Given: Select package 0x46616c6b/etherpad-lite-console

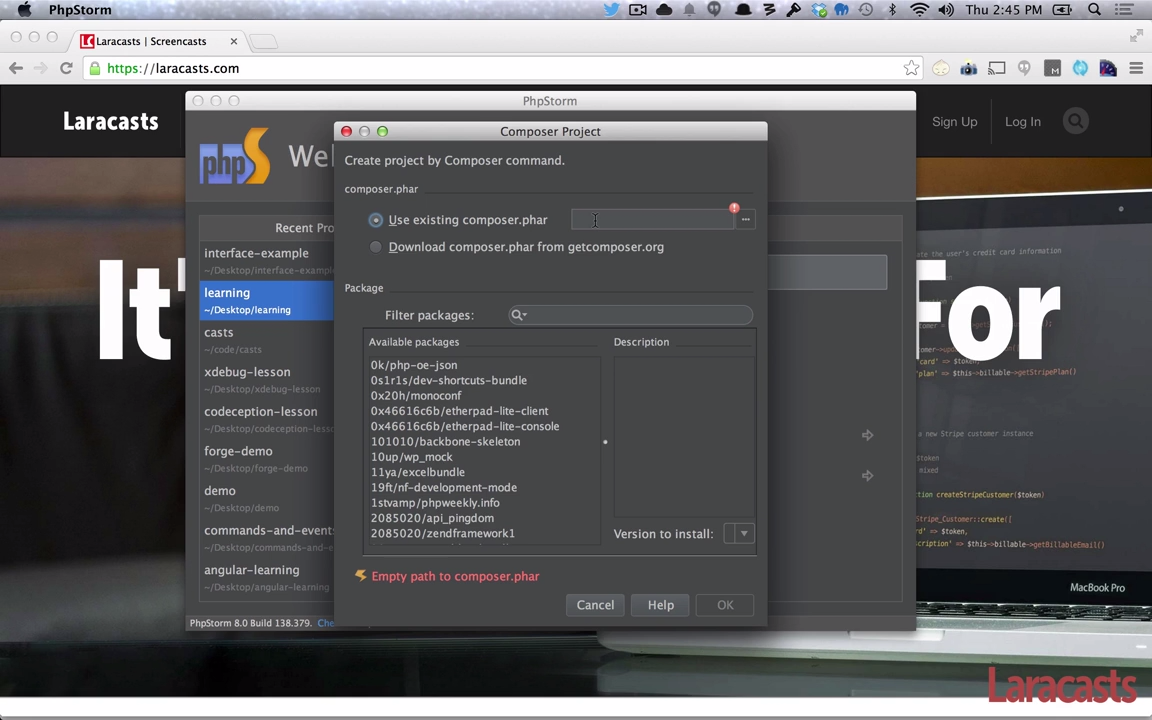Looking at the screenshot, I should (x=464, y=426).
